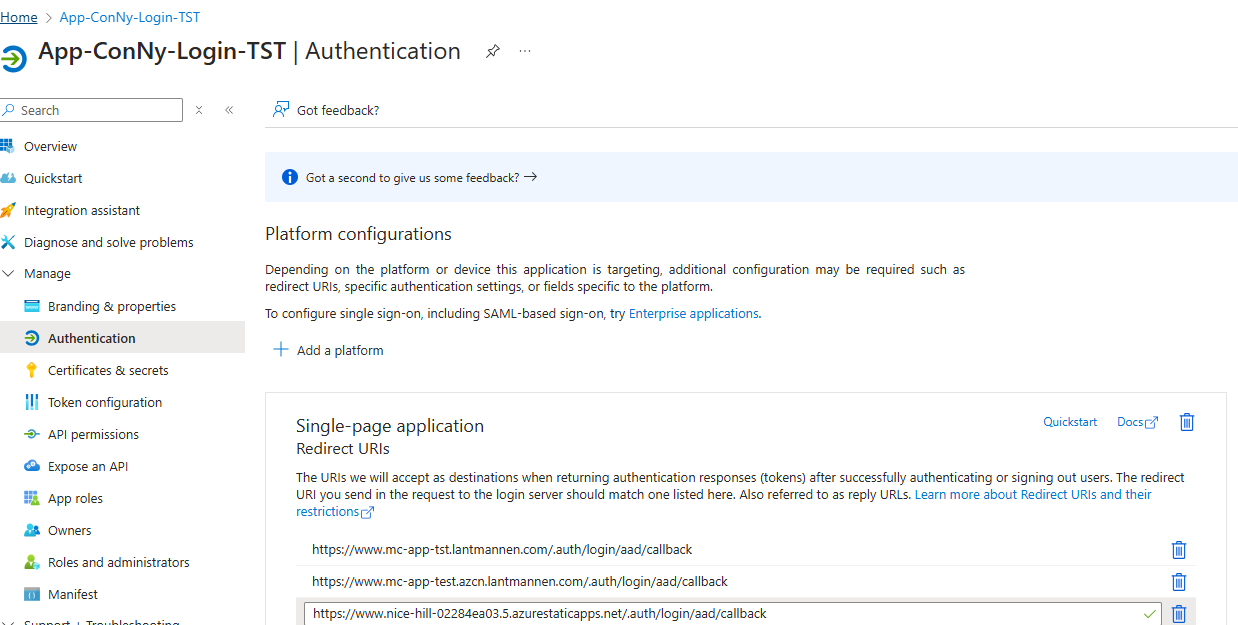Open the Docs external link
Image resolution: width=1238 pixels, height=625 pixels.
tap(1137, 422)
